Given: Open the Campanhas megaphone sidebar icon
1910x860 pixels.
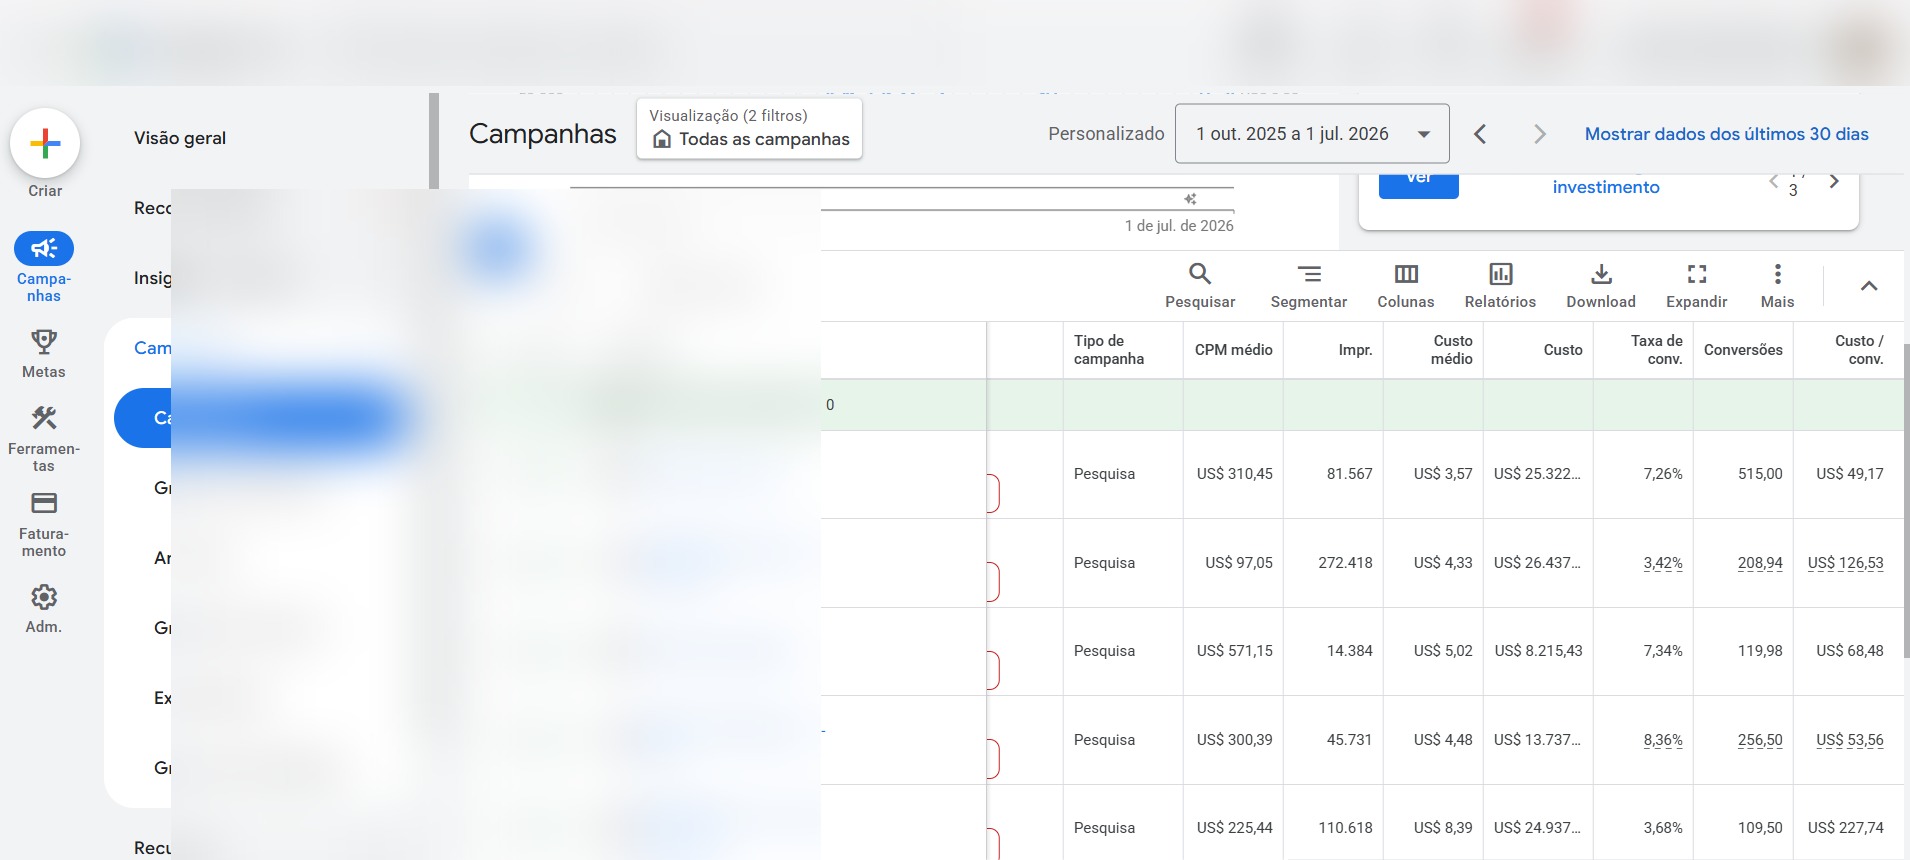Looking at the screenshot, I should [x=44, y=248].
